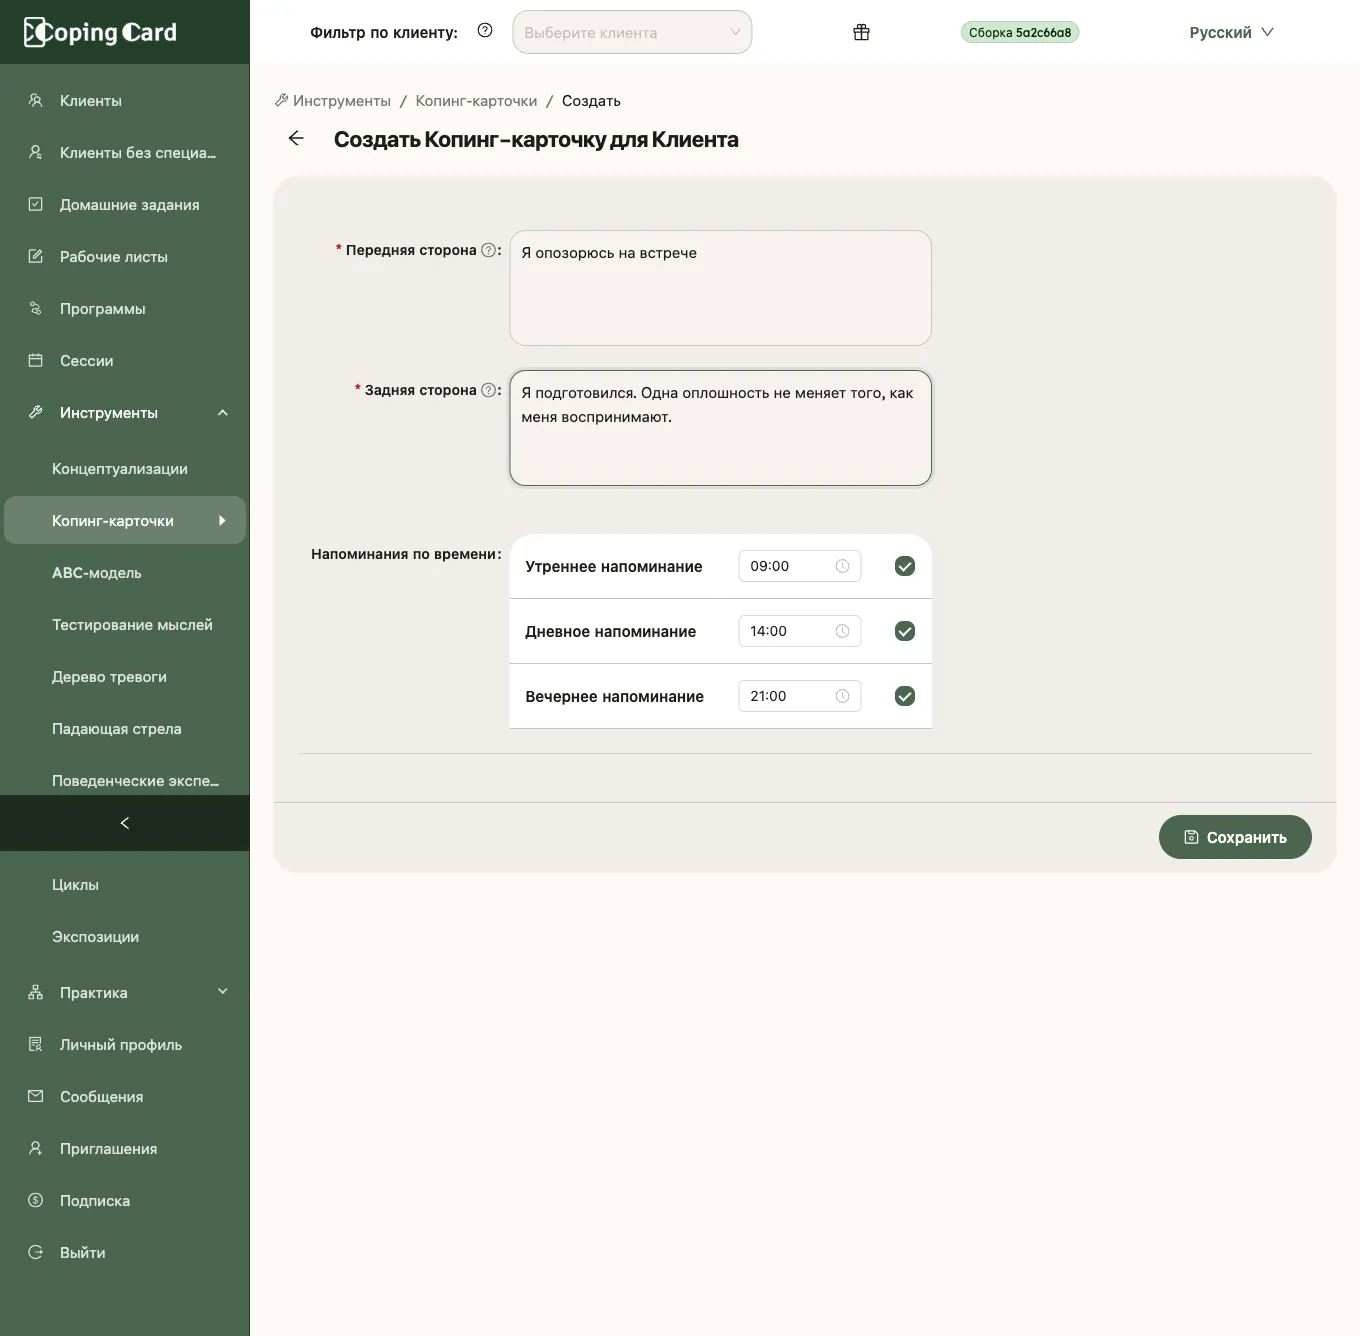Click the Копинг-карточки breadcrumb link
The height and width of the screenshot is (1336, 1360).
point(476,101)
